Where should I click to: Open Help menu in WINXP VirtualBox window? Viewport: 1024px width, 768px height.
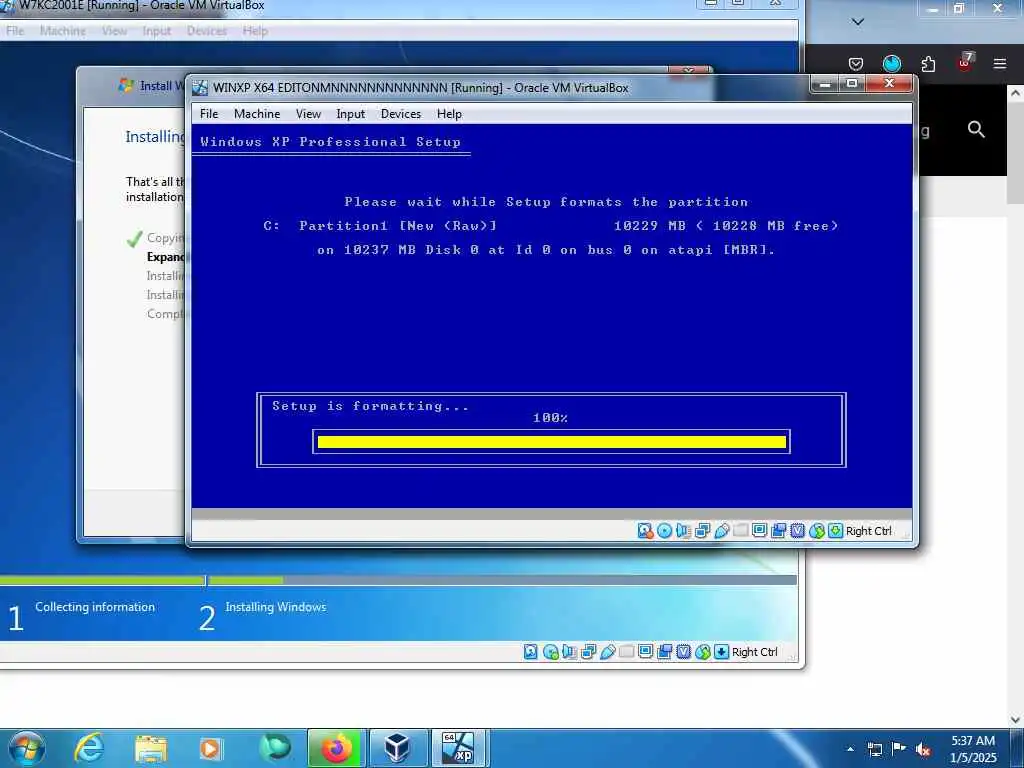pos(449,114)
